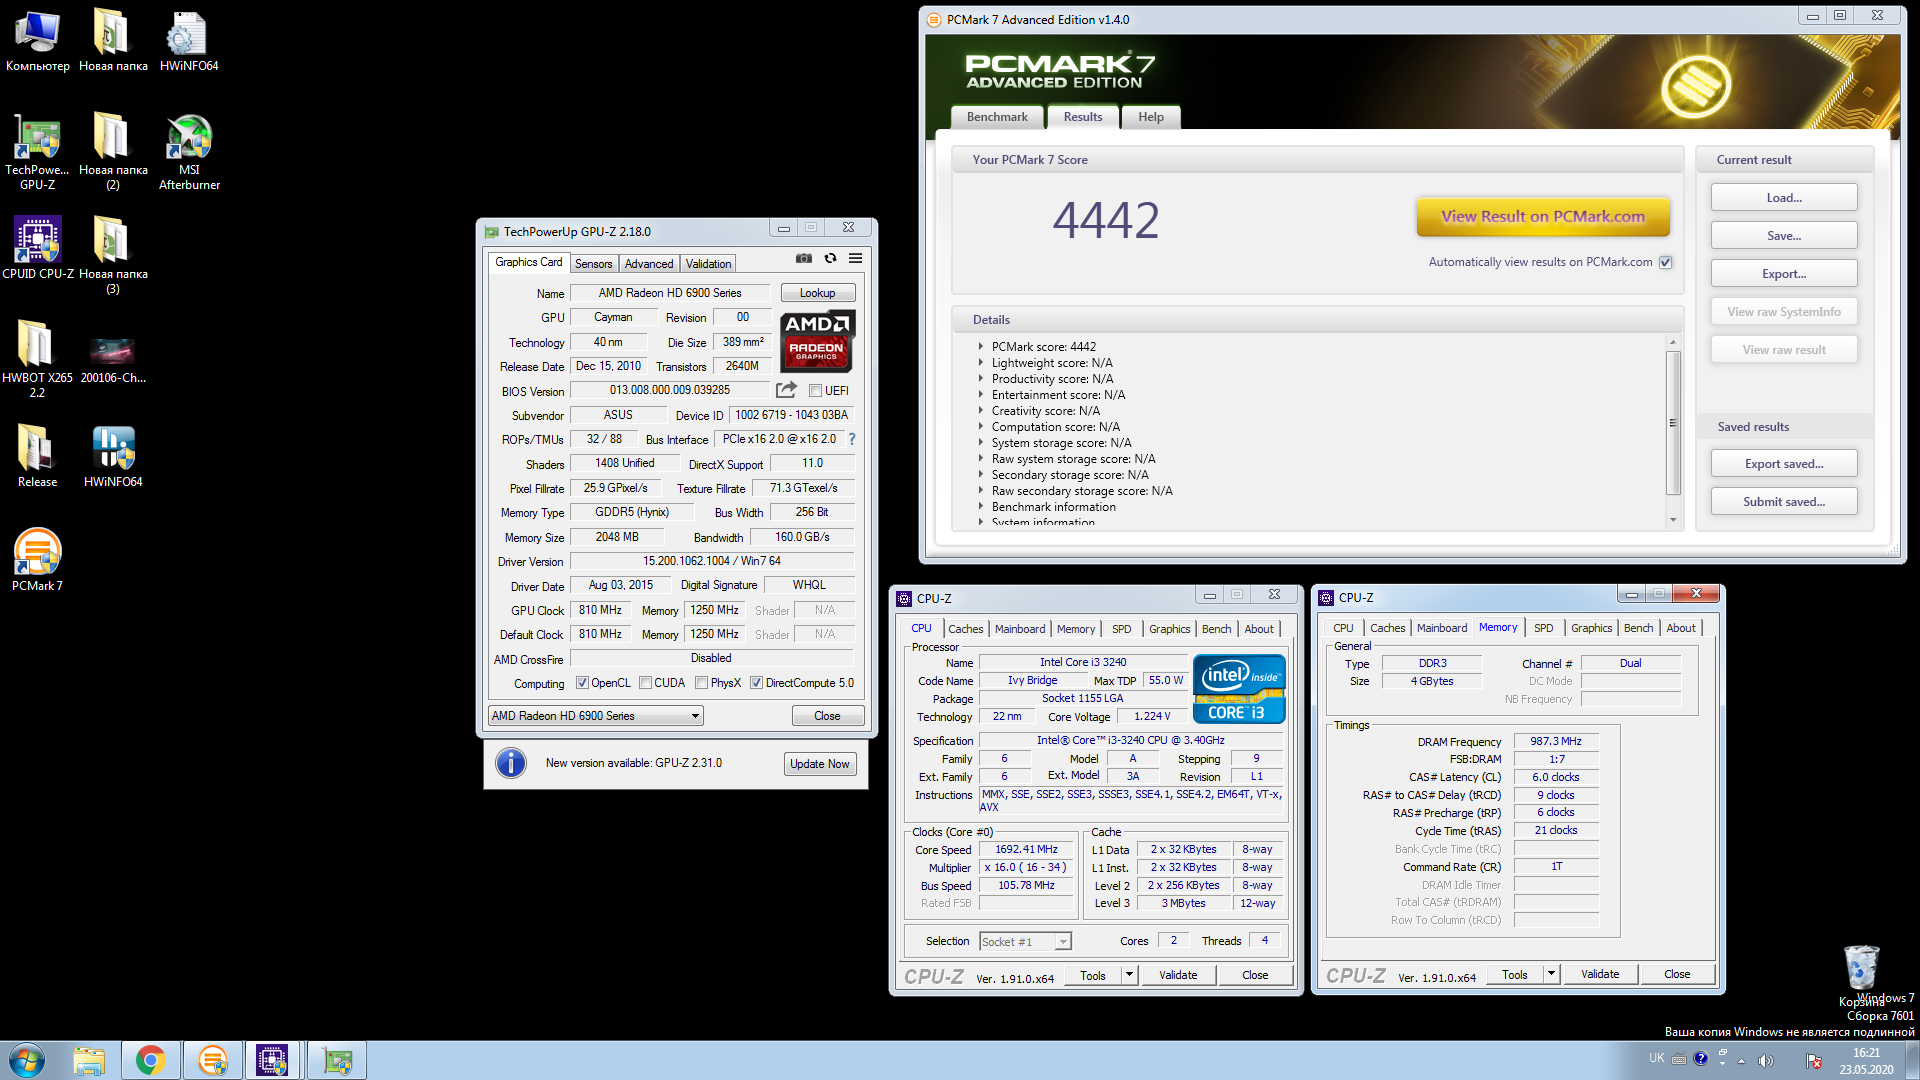
Task: Open Google Chrome from the taskbar
Action: [x=151, y=1060]
